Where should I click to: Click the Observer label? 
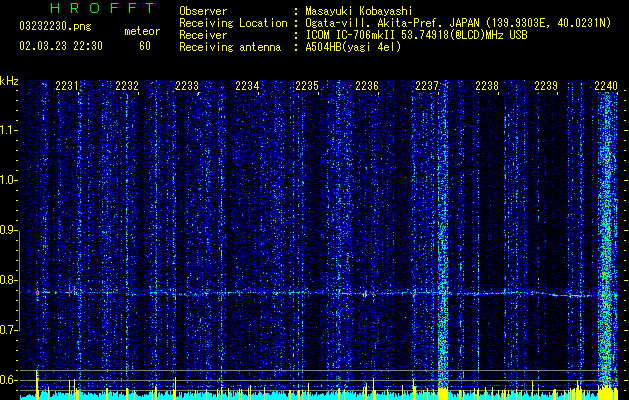203,11
